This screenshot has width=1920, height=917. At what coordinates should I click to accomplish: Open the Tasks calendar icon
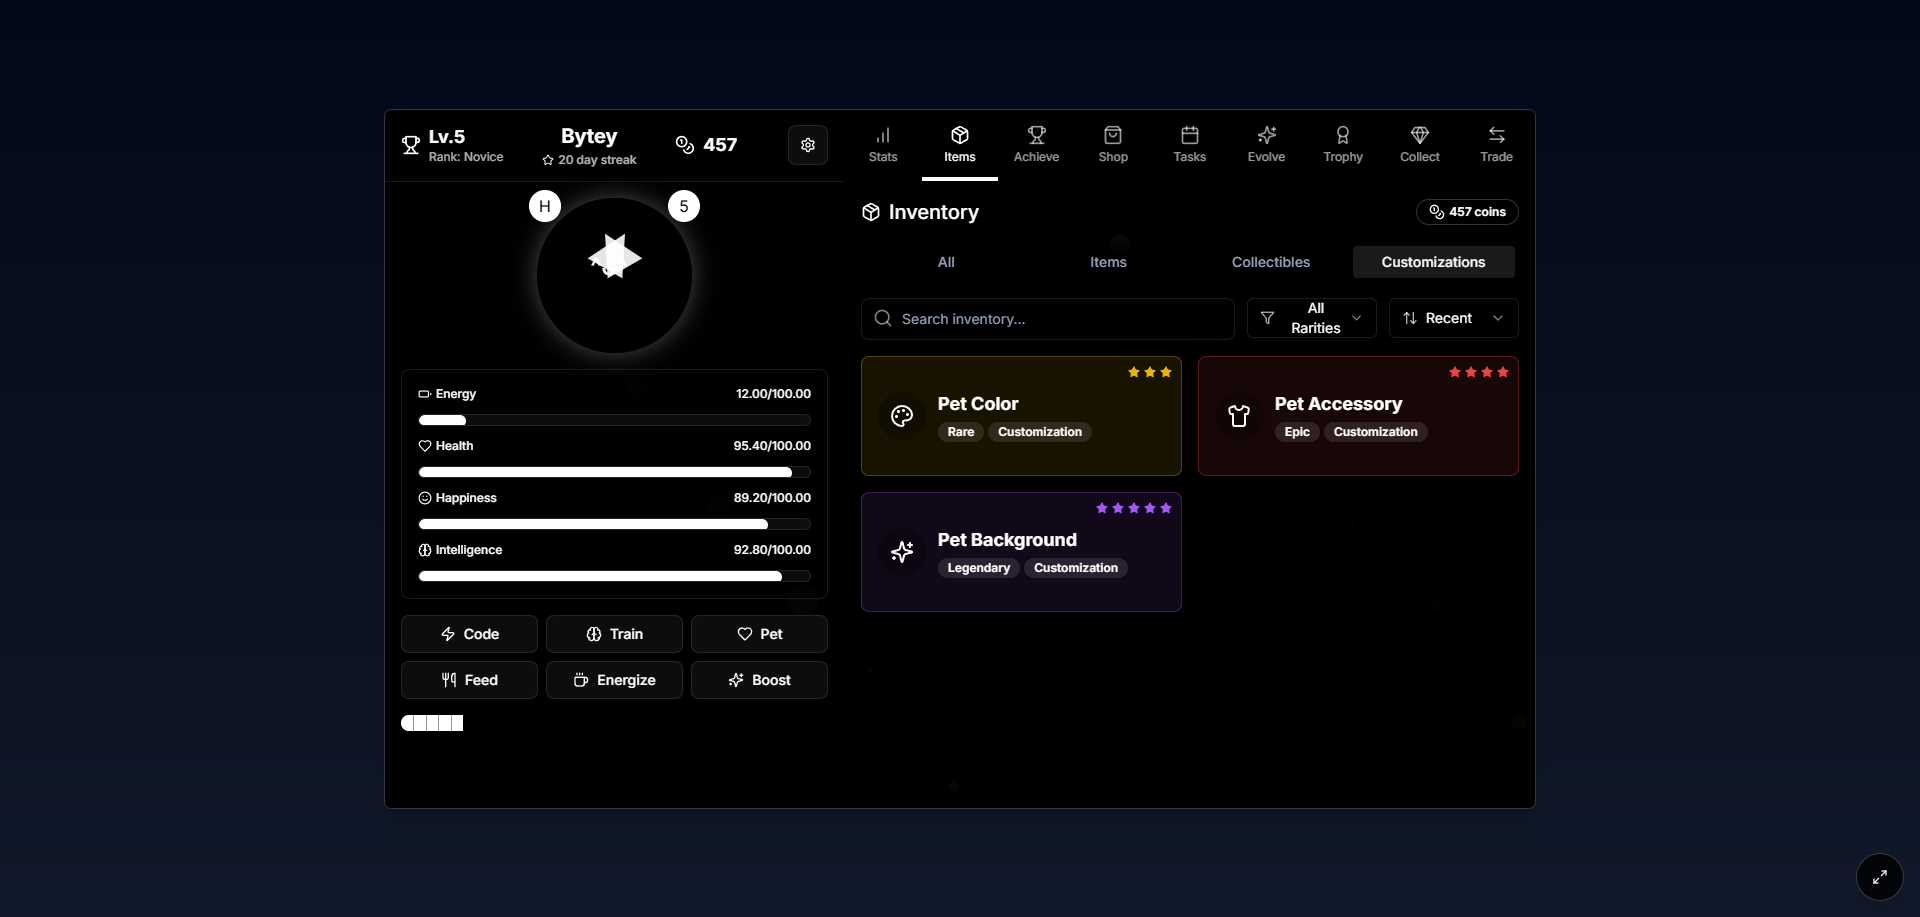1189,144
